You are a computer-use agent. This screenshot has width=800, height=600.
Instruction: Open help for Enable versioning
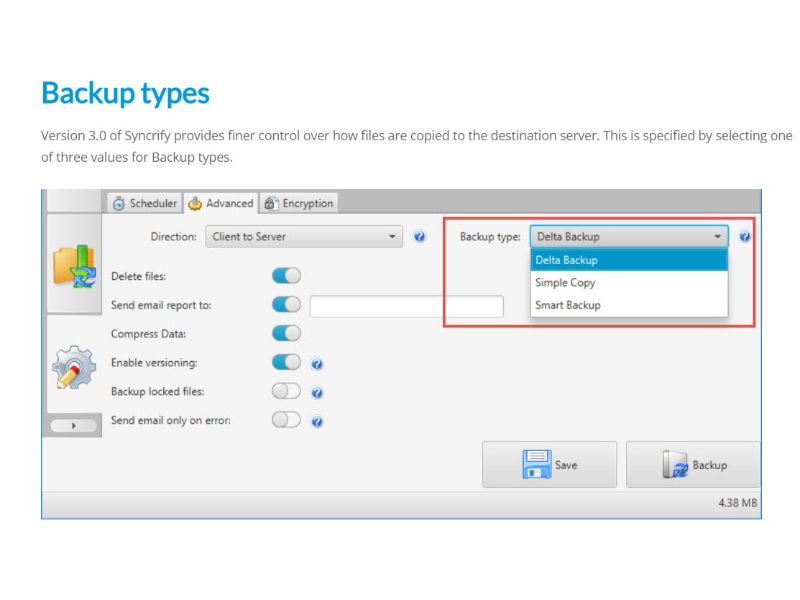317,364
